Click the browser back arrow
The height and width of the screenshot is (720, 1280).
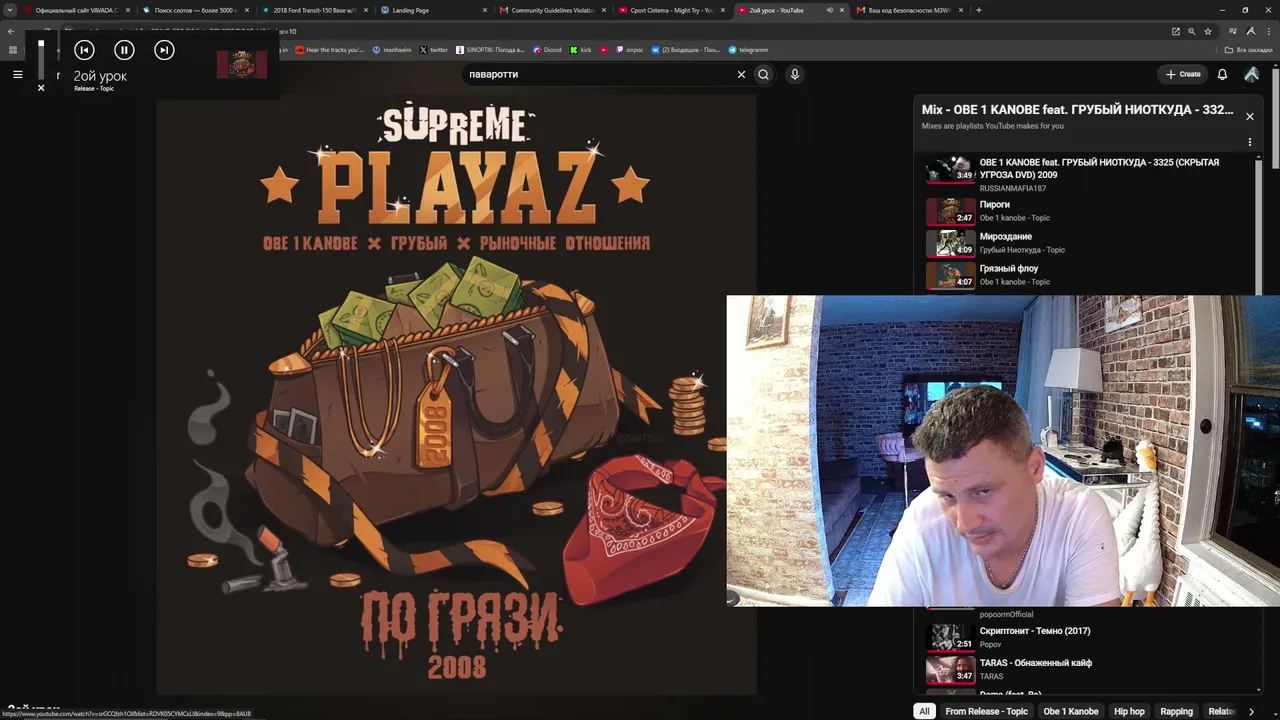click(11, 31)
